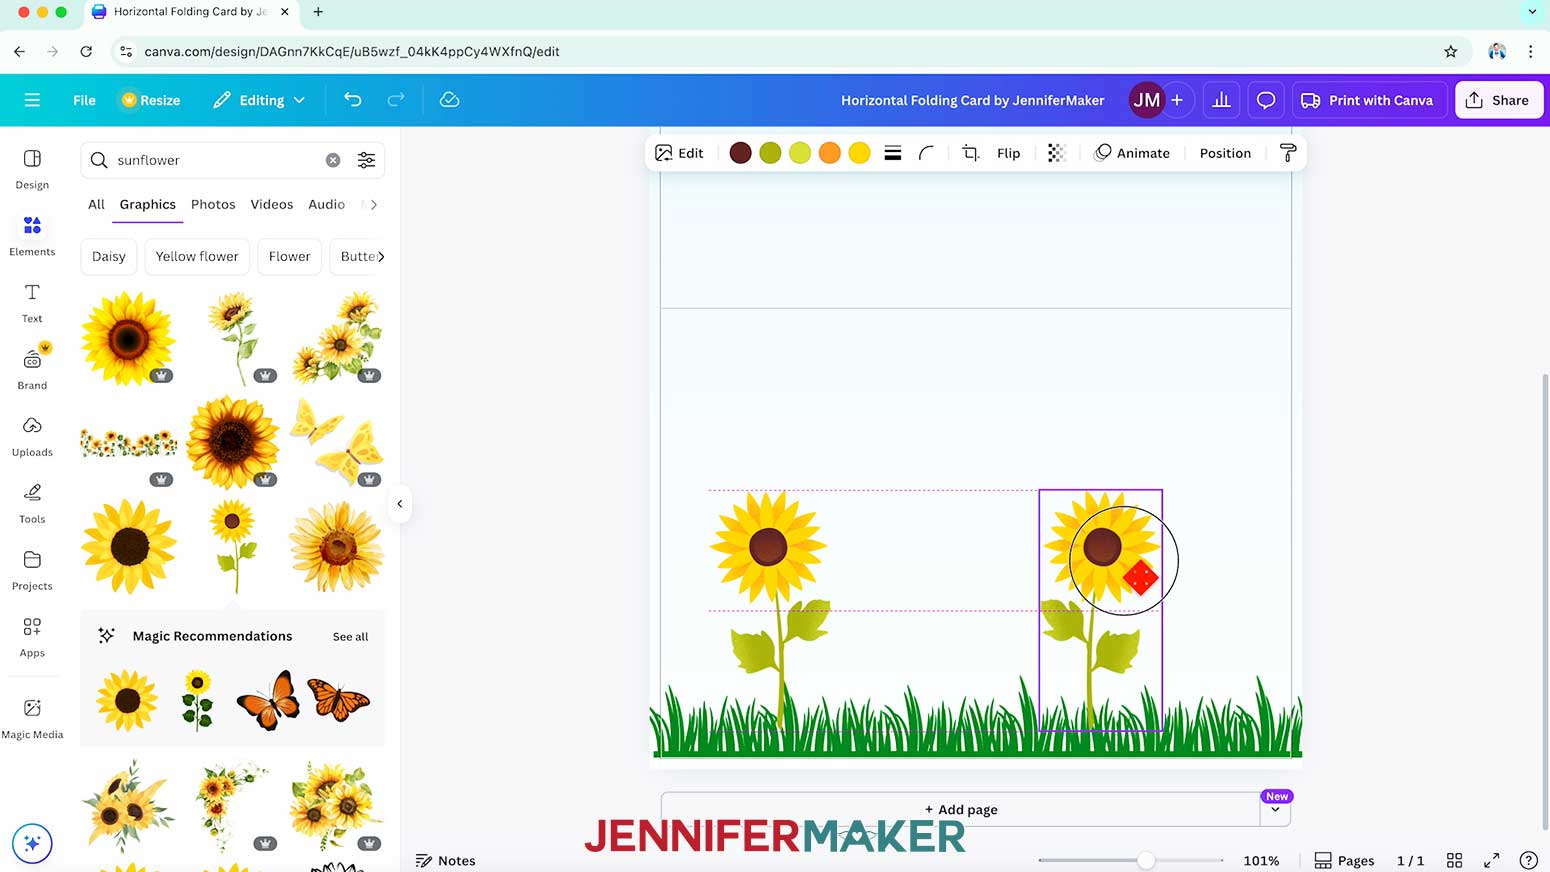Clear the sunflower search text

[333, 160]
